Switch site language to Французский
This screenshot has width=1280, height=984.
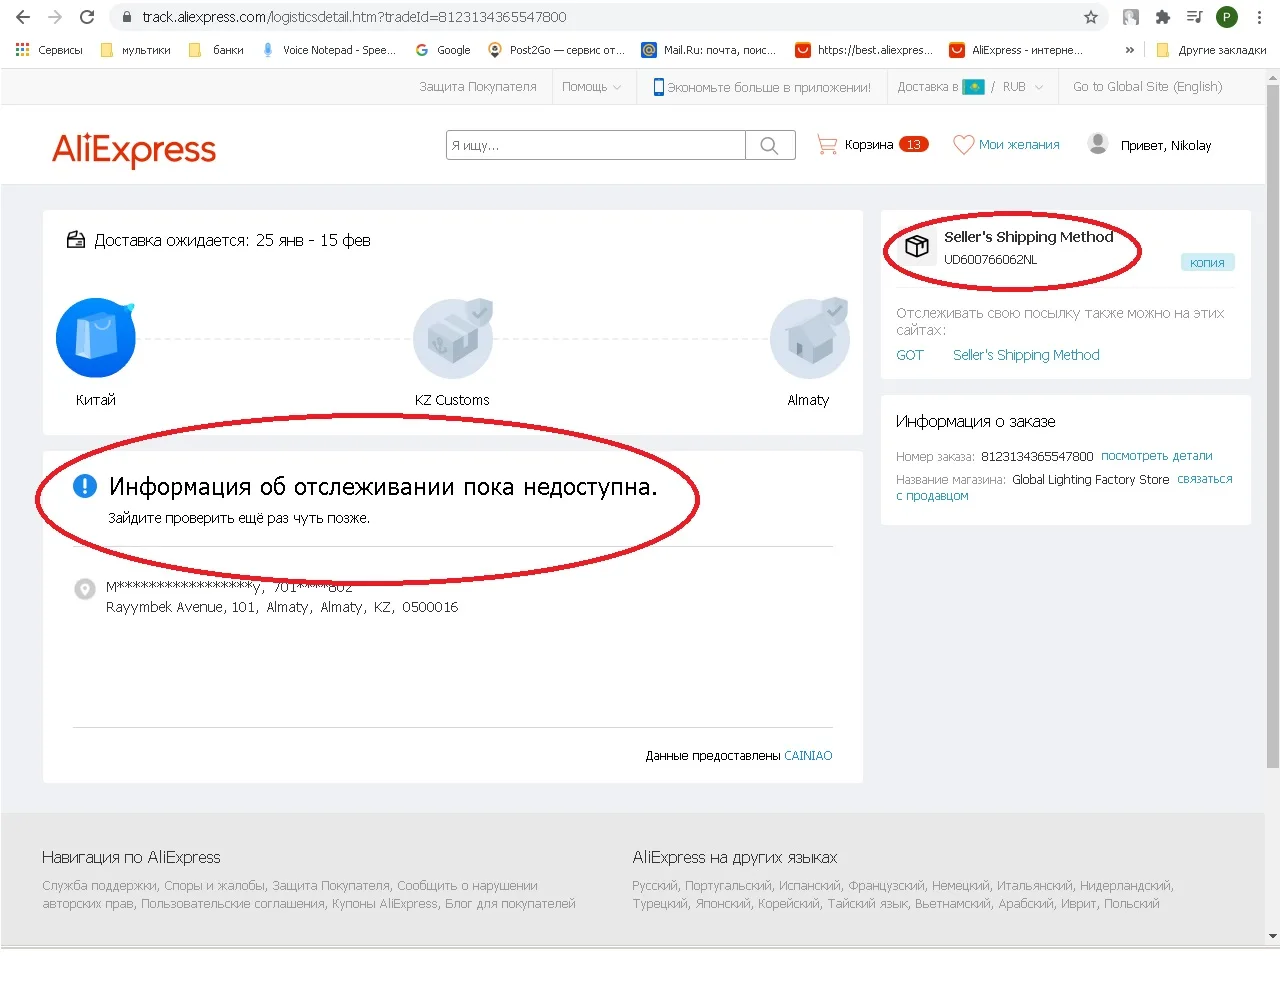(x=886, y=886)
